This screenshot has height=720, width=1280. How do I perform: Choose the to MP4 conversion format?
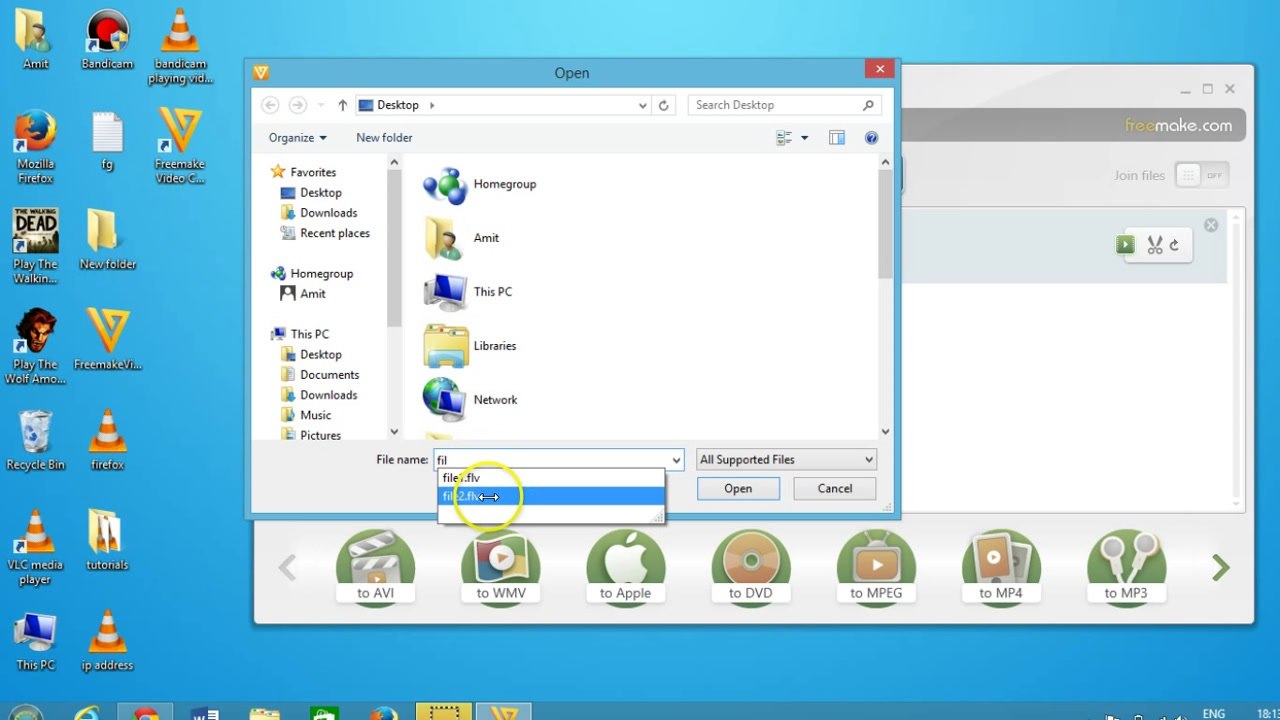[1001, 568]
